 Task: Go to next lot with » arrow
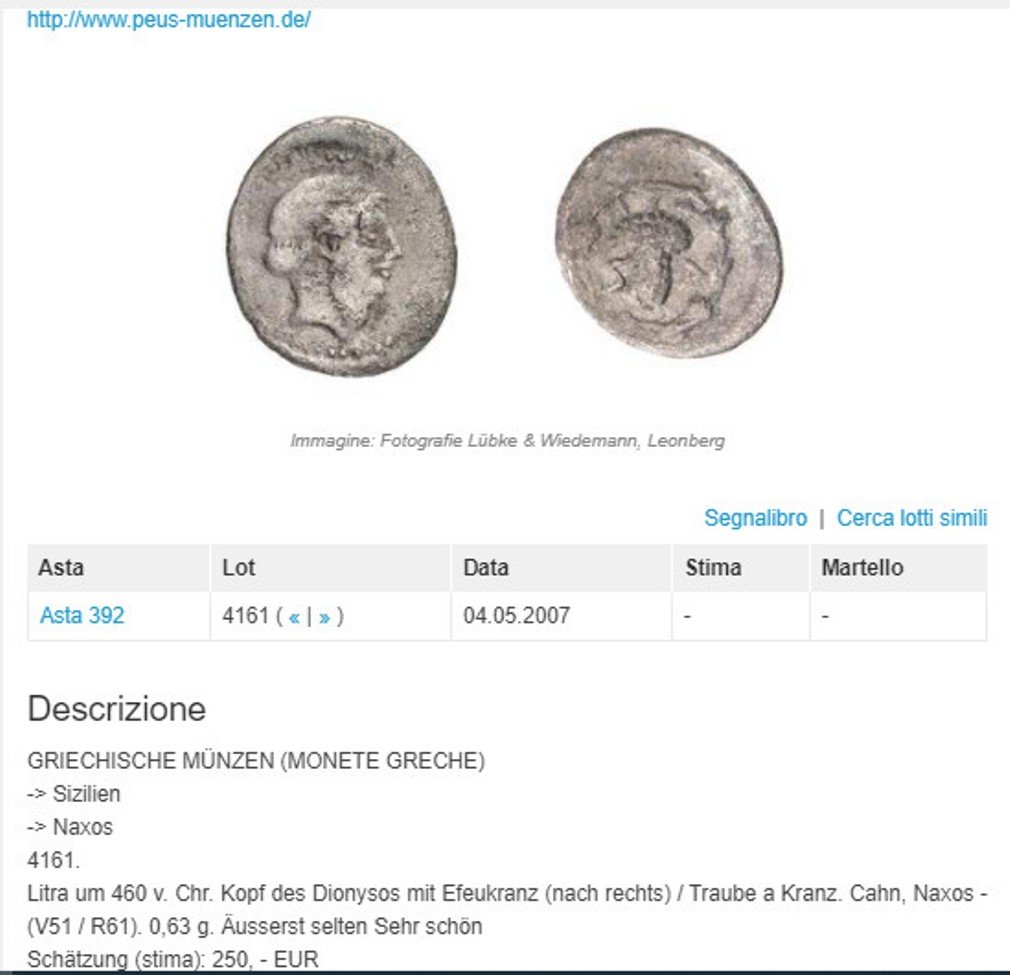pyautogui.click(x=324, y=617)
